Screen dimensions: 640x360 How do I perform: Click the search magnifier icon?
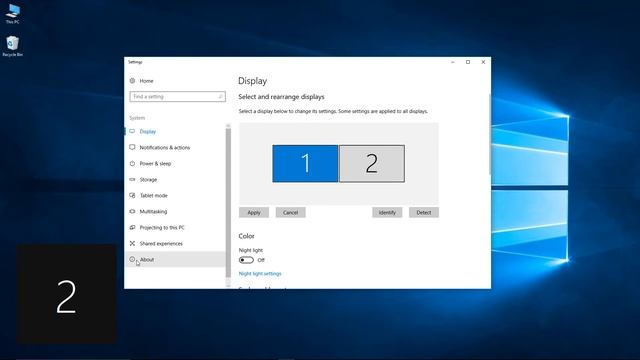(x=220, y=97)
